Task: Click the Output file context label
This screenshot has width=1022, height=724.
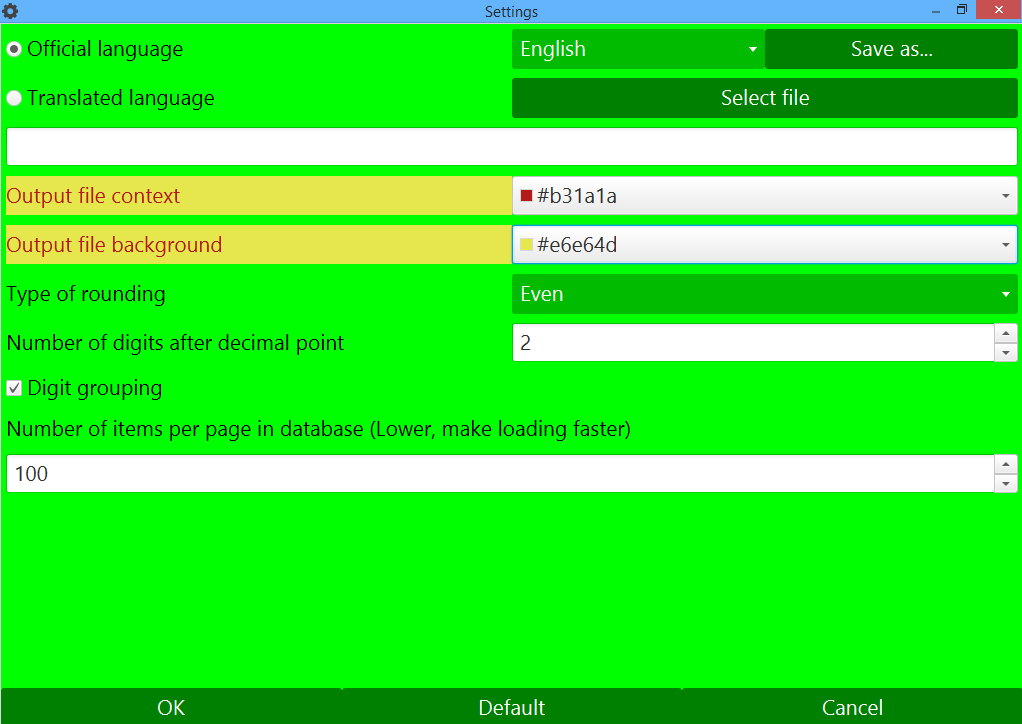Action: (93, 196)
